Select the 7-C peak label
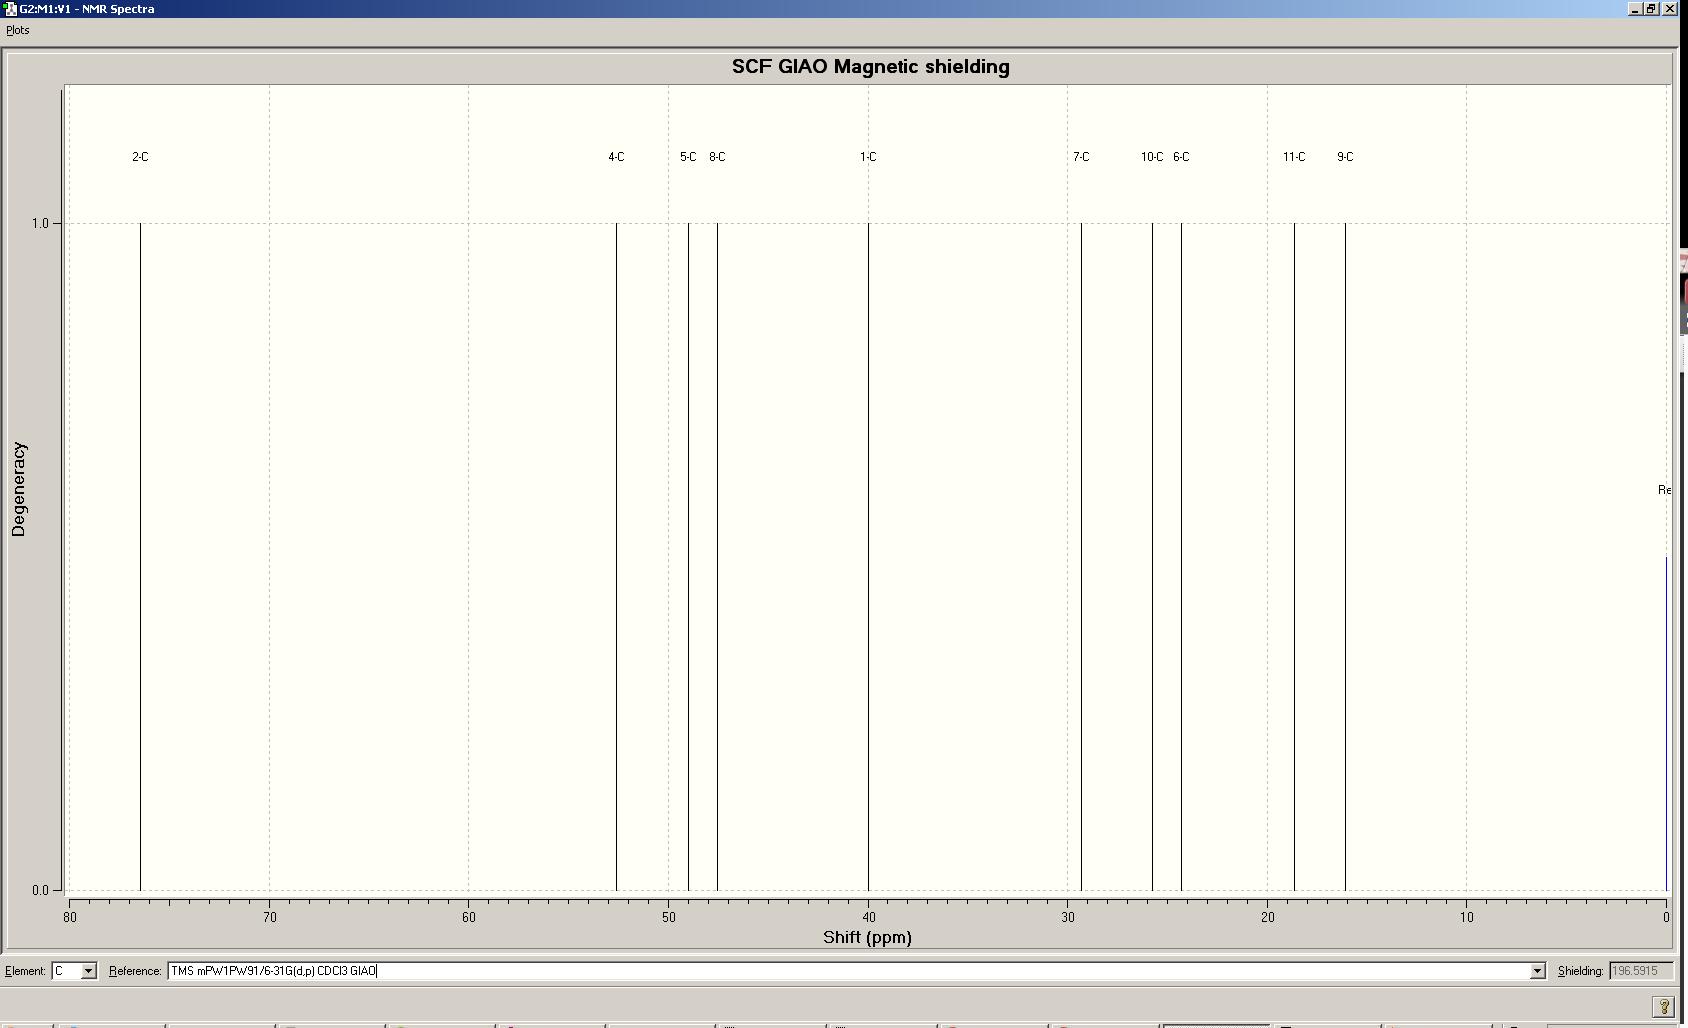 [1081, 157]
